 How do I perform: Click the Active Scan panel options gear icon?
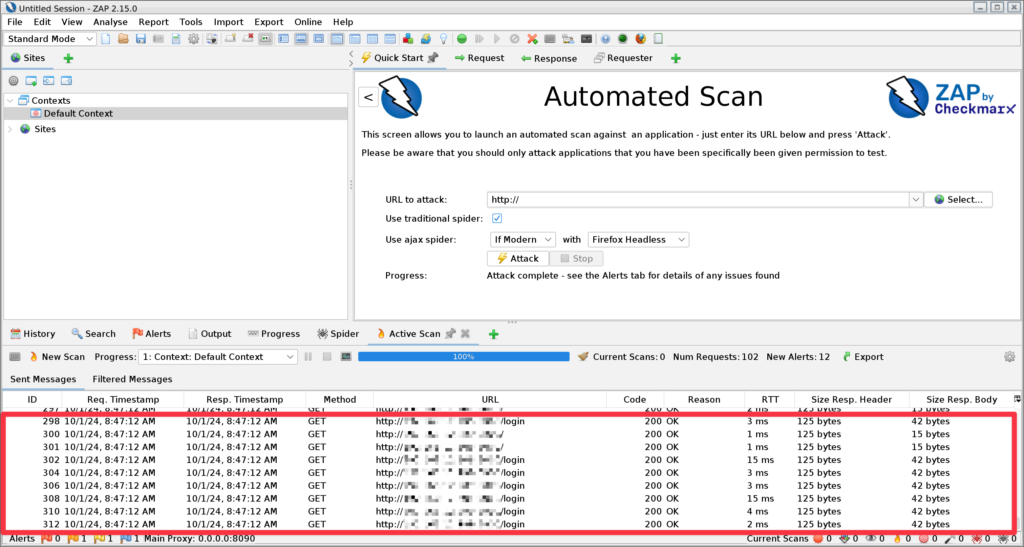point(1010,356)
